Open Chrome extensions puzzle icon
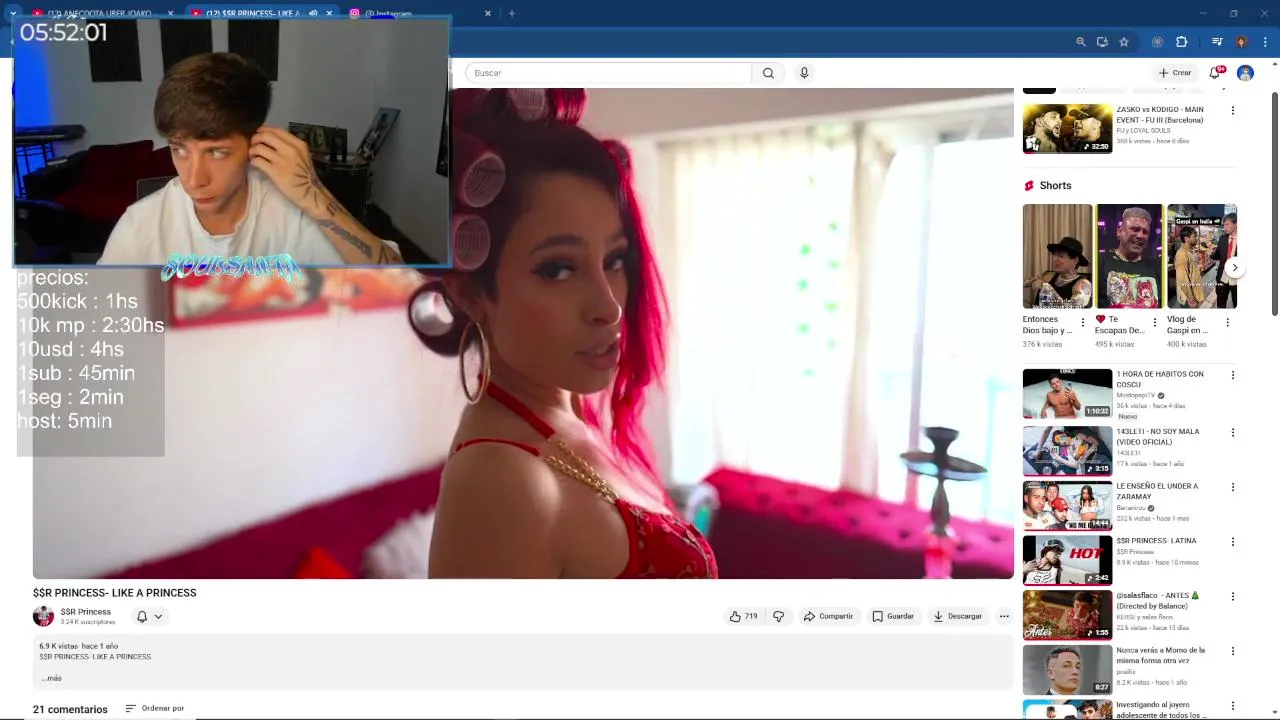This screenshot has height=720, width=1280. [x=1181, y=42]
